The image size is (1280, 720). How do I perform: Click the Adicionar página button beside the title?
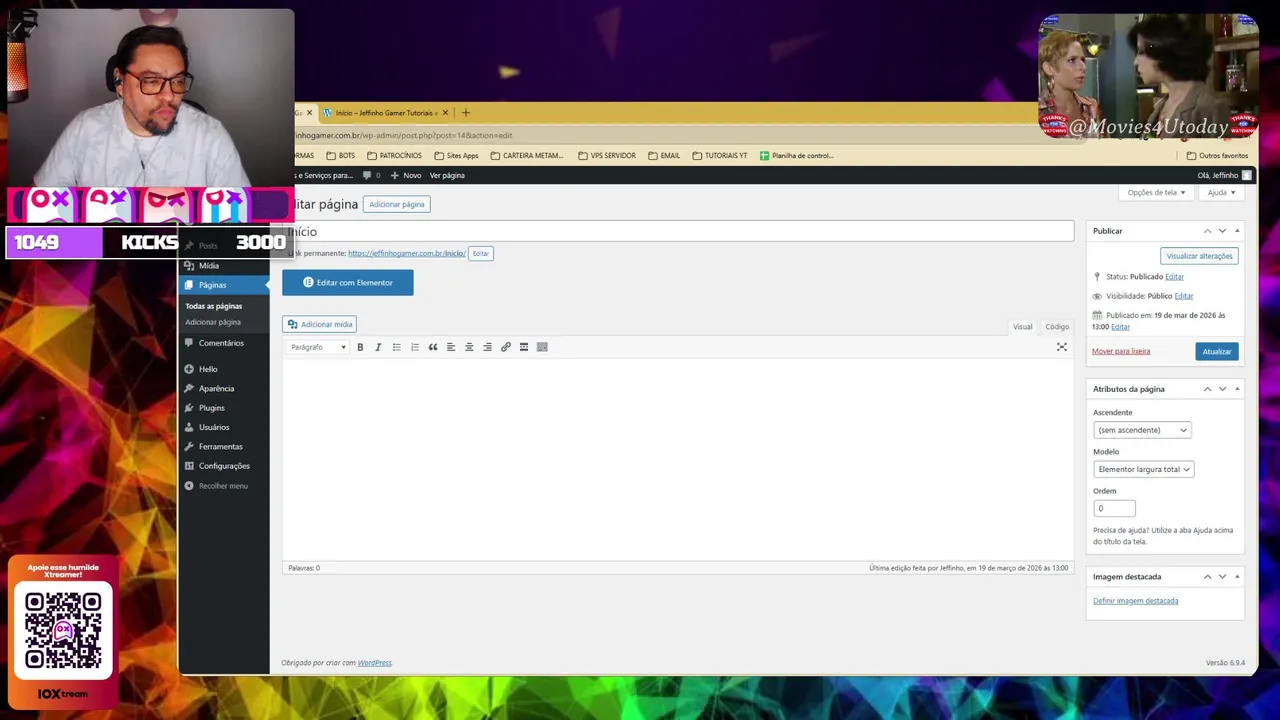click(397, 204)
